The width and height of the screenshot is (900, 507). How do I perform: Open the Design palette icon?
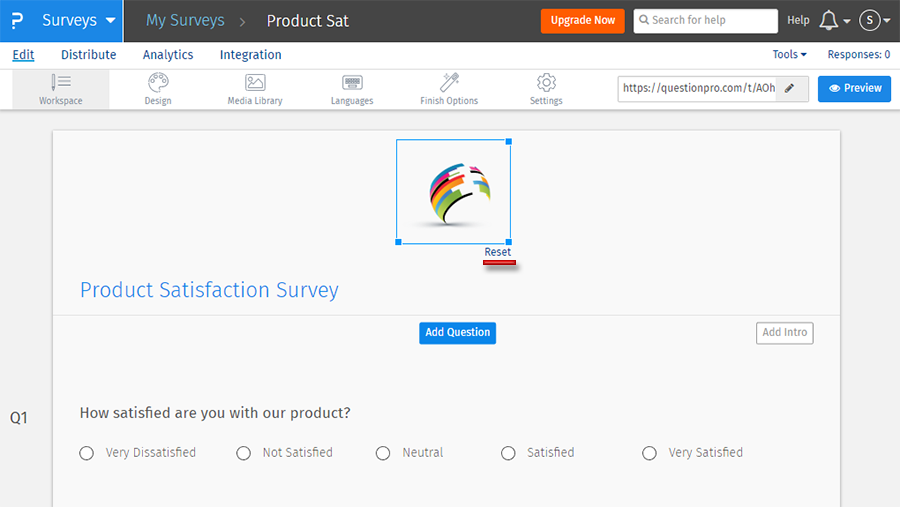pos(158,83)
